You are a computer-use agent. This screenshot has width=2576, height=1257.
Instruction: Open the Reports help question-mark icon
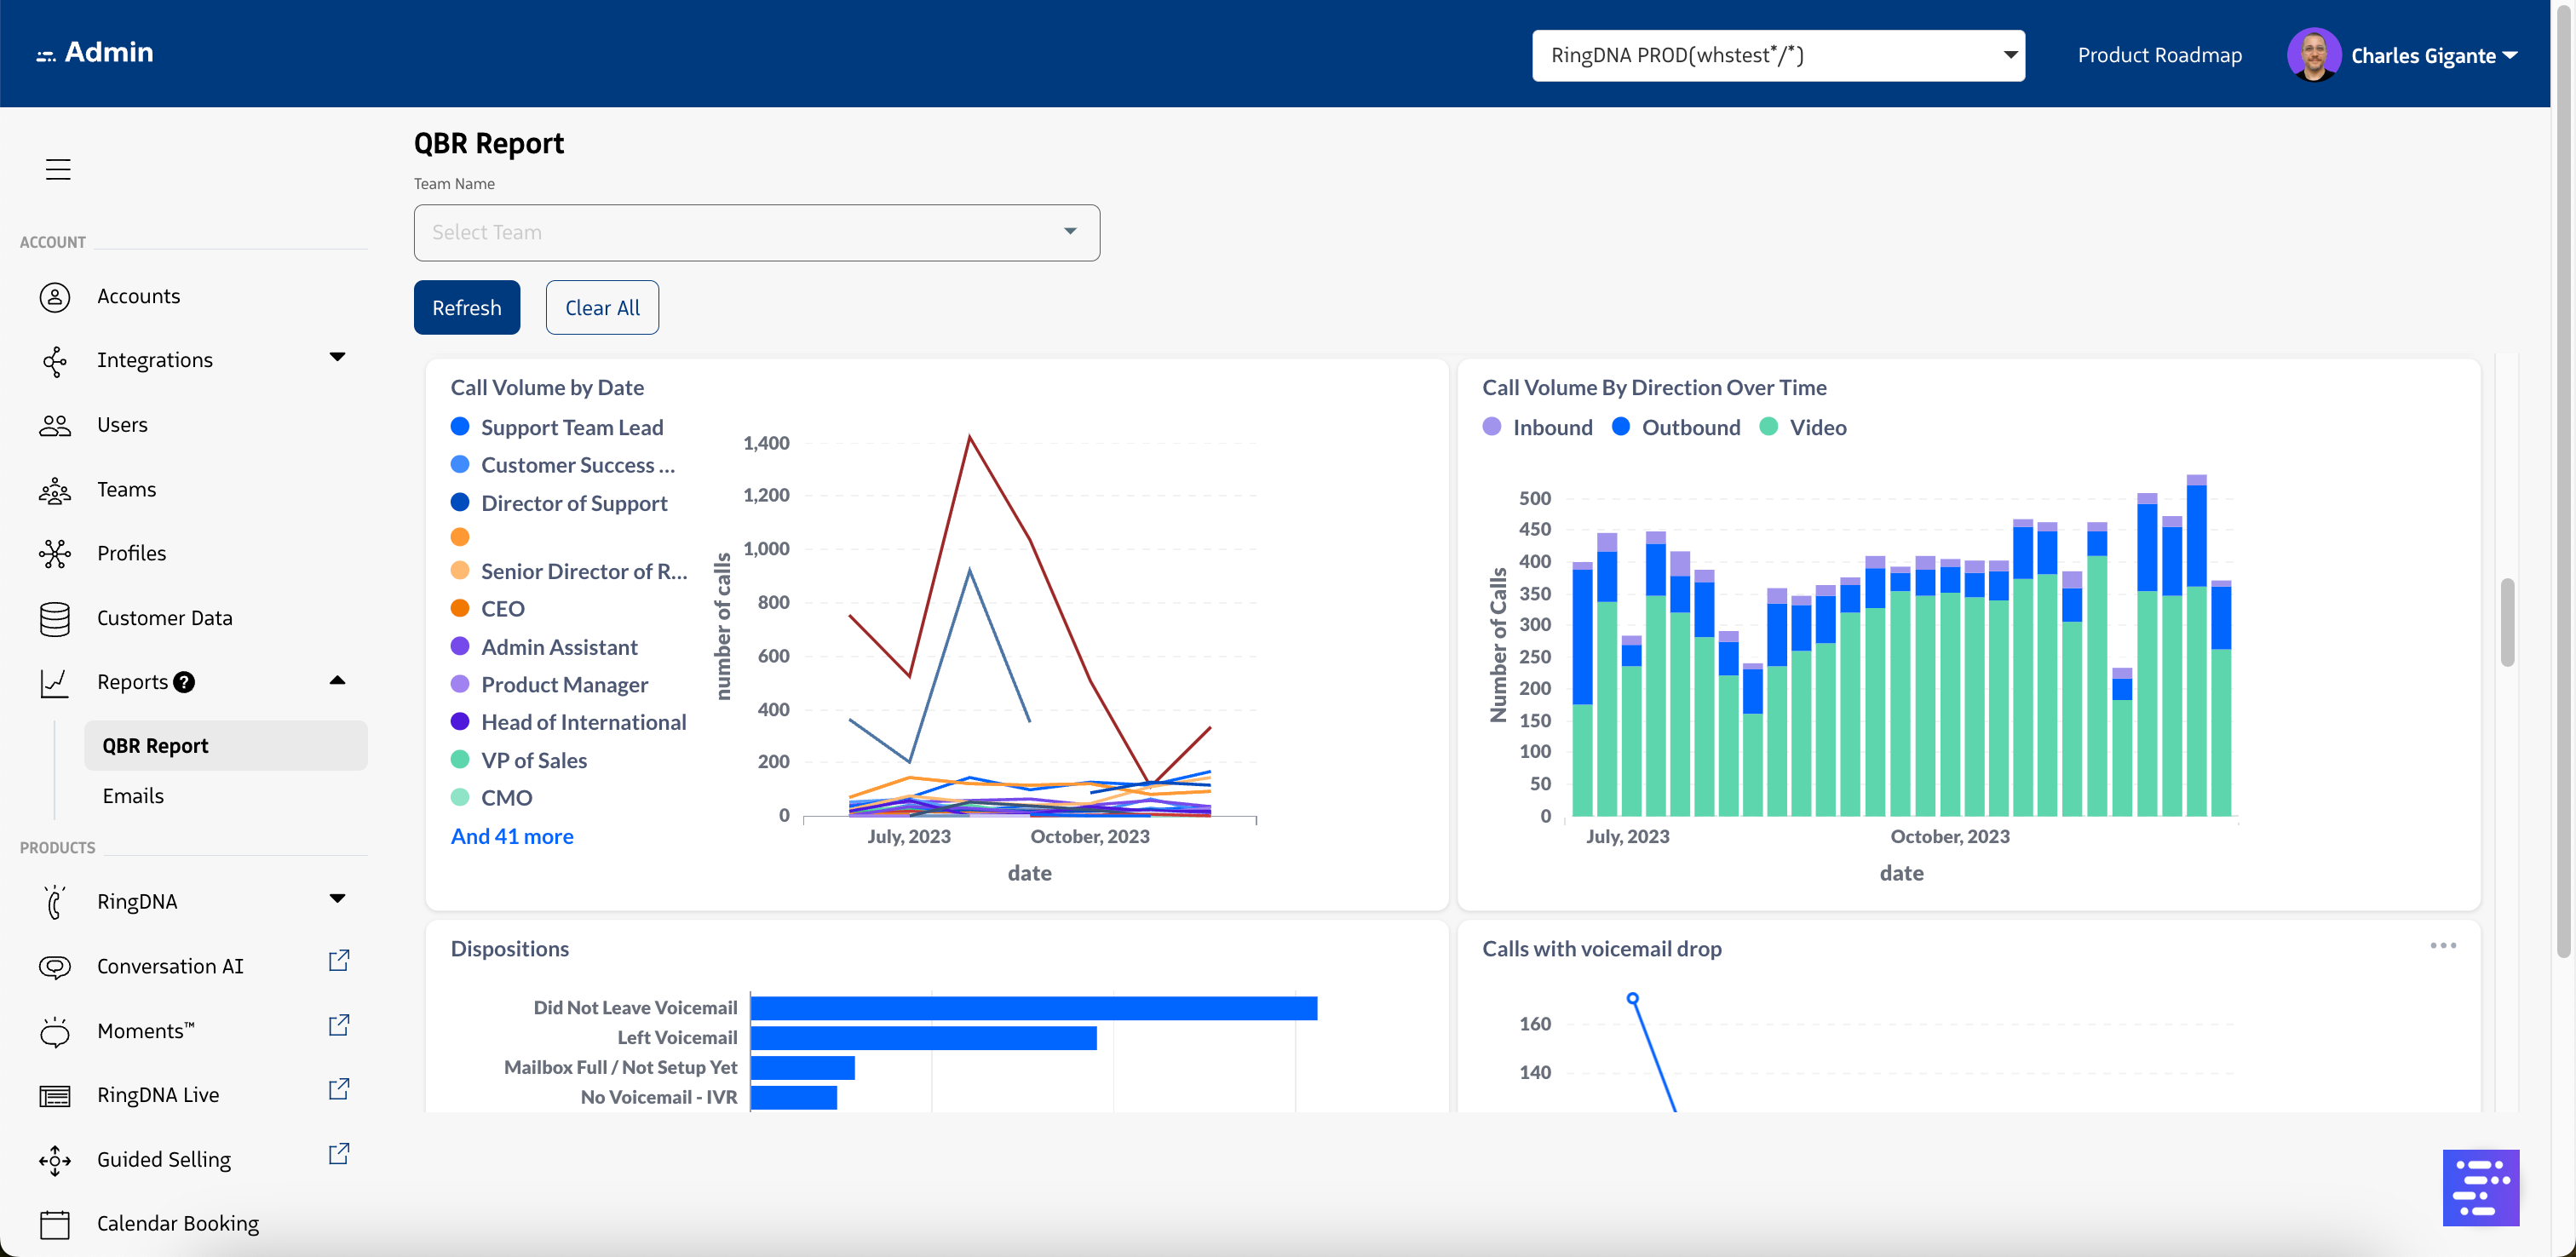[x=184, y=682]
